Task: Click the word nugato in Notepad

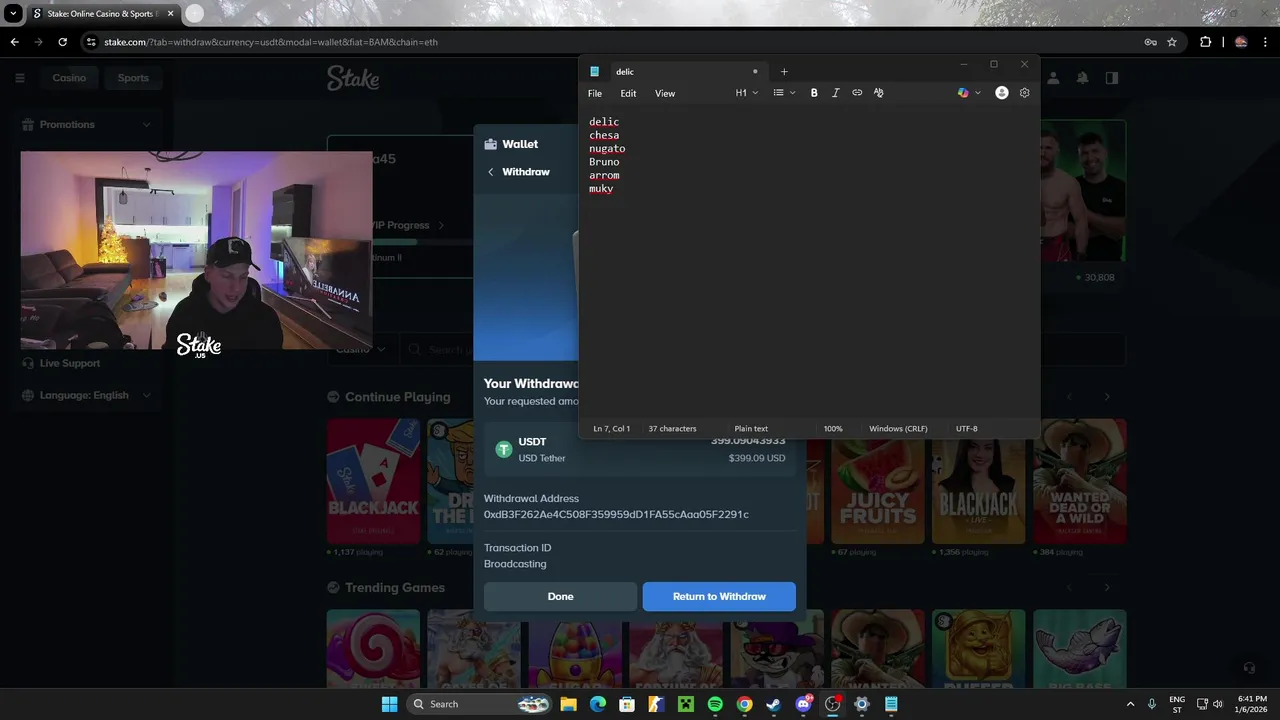Action: click(x=607, y=149)
